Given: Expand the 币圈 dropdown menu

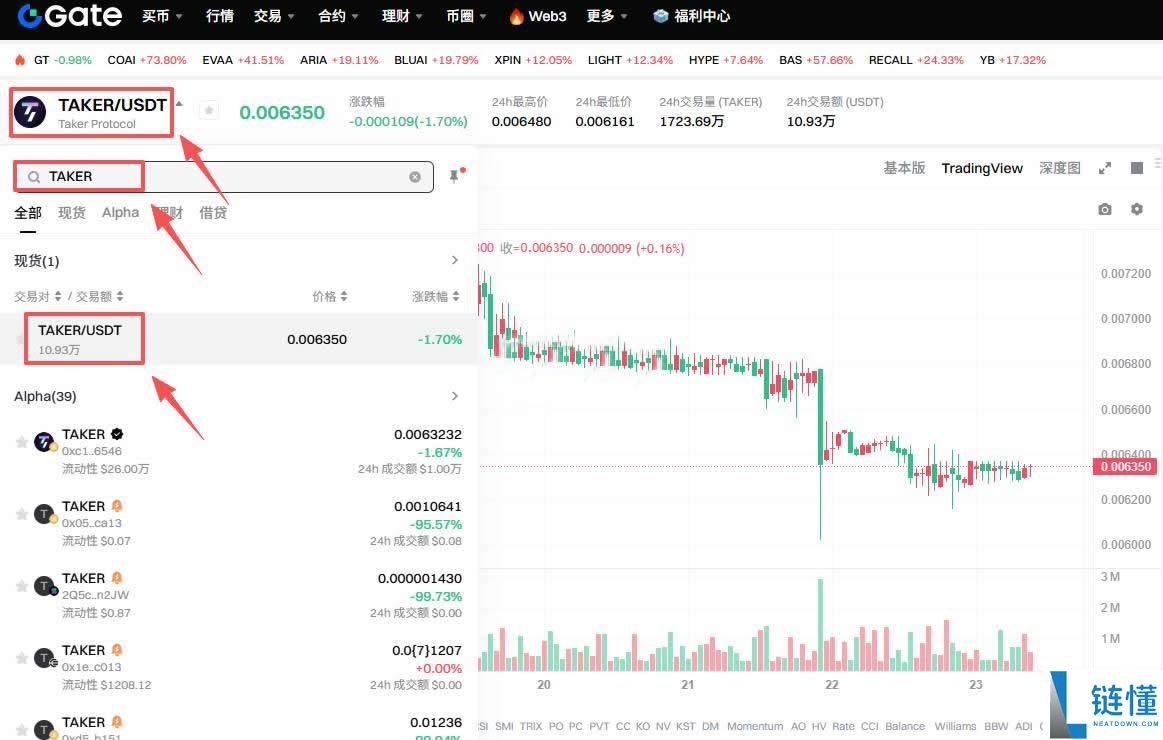Looking at the screenshot, I should (x=466, y=16).
